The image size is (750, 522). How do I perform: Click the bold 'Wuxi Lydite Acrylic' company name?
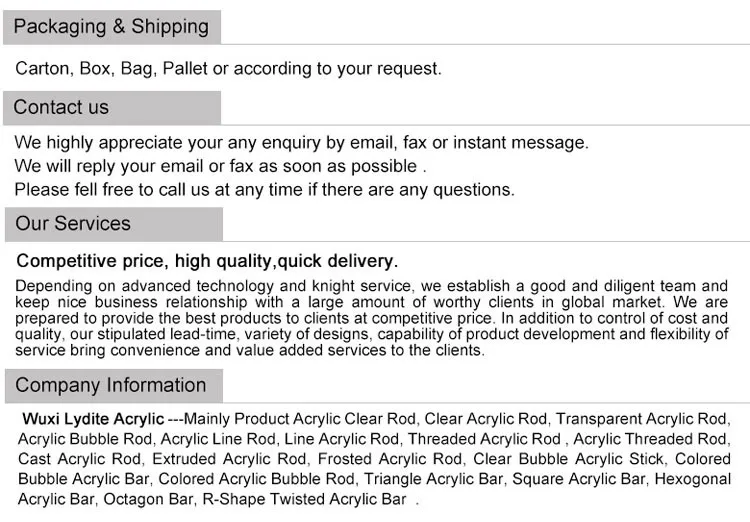click(x=92, y=419)
